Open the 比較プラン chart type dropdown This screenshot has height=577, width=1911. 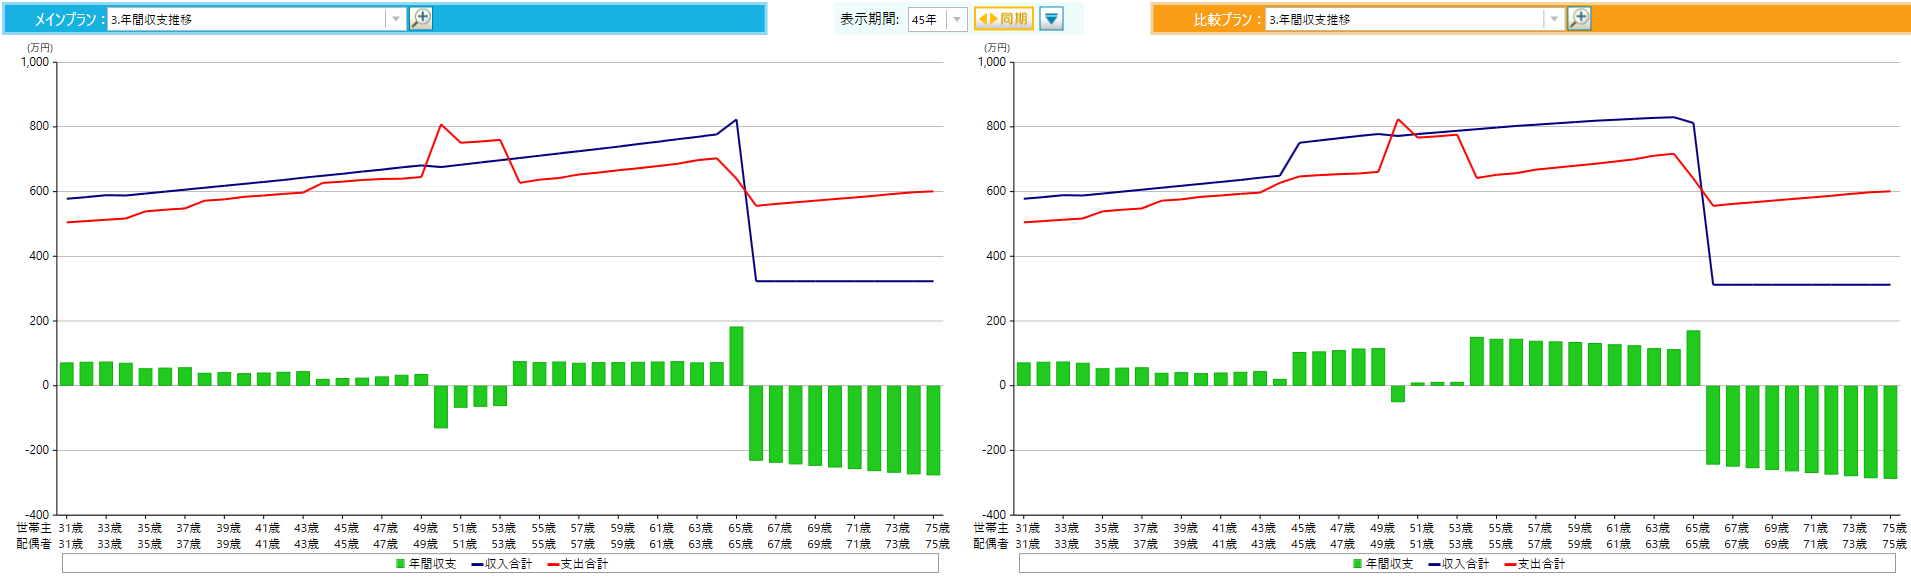pyautogui.click(x=1554, y=19)
